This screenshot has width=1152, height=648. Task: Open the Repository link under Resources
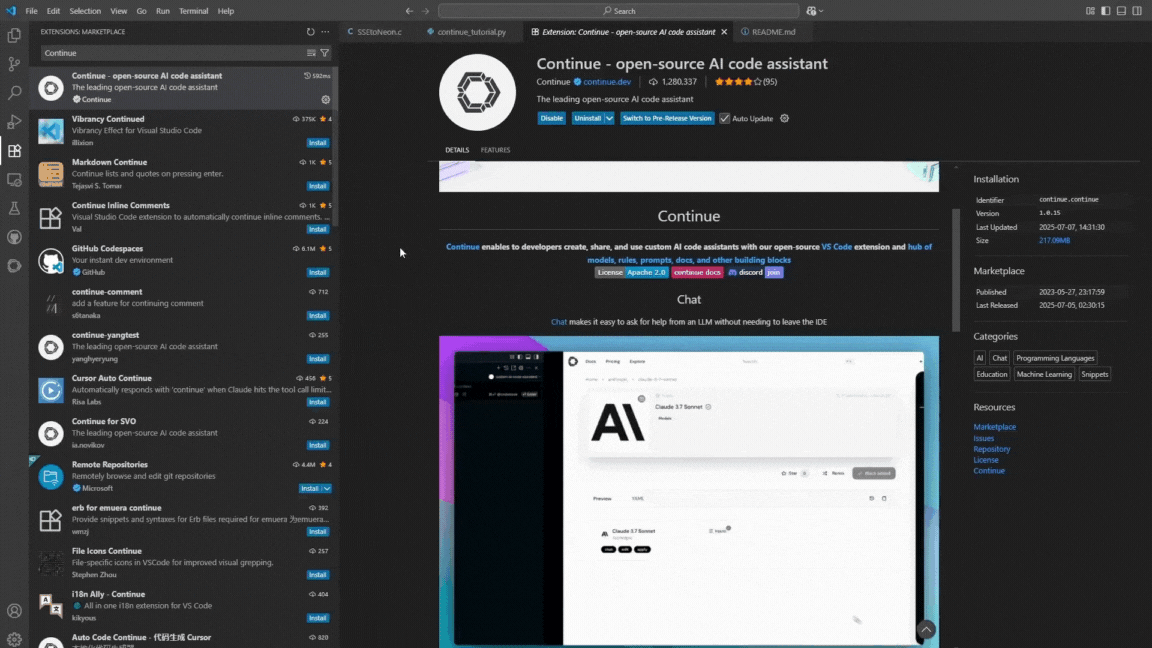point(991,449)
